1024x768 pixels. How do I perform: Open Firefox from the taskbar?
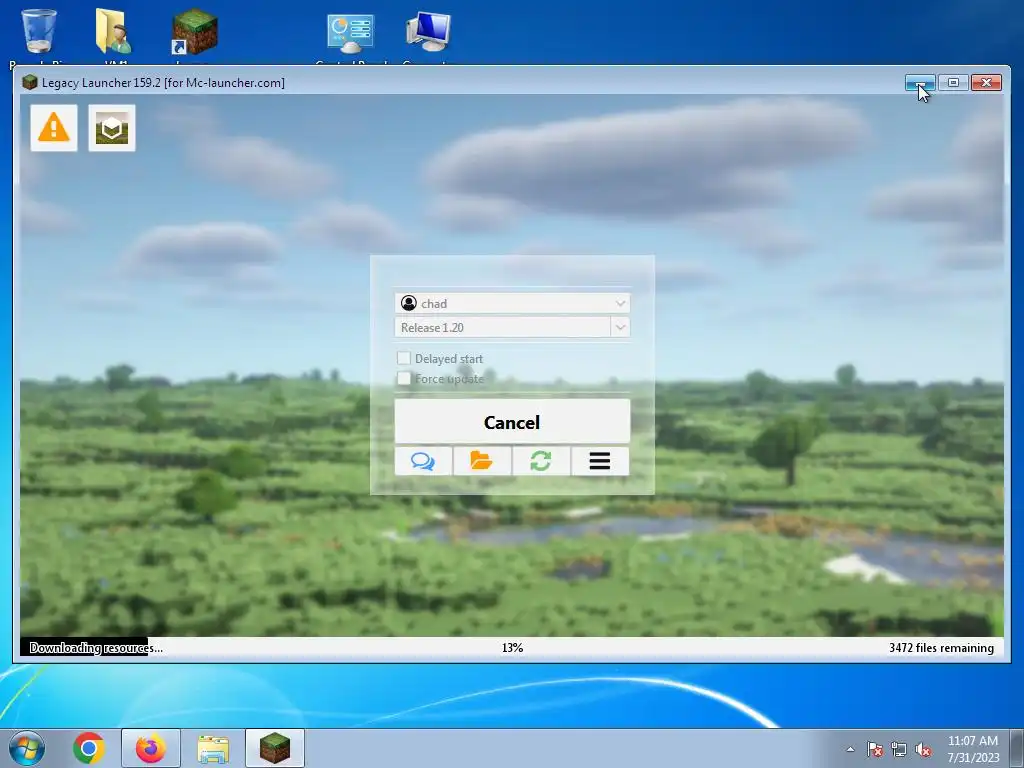point(151,748)
